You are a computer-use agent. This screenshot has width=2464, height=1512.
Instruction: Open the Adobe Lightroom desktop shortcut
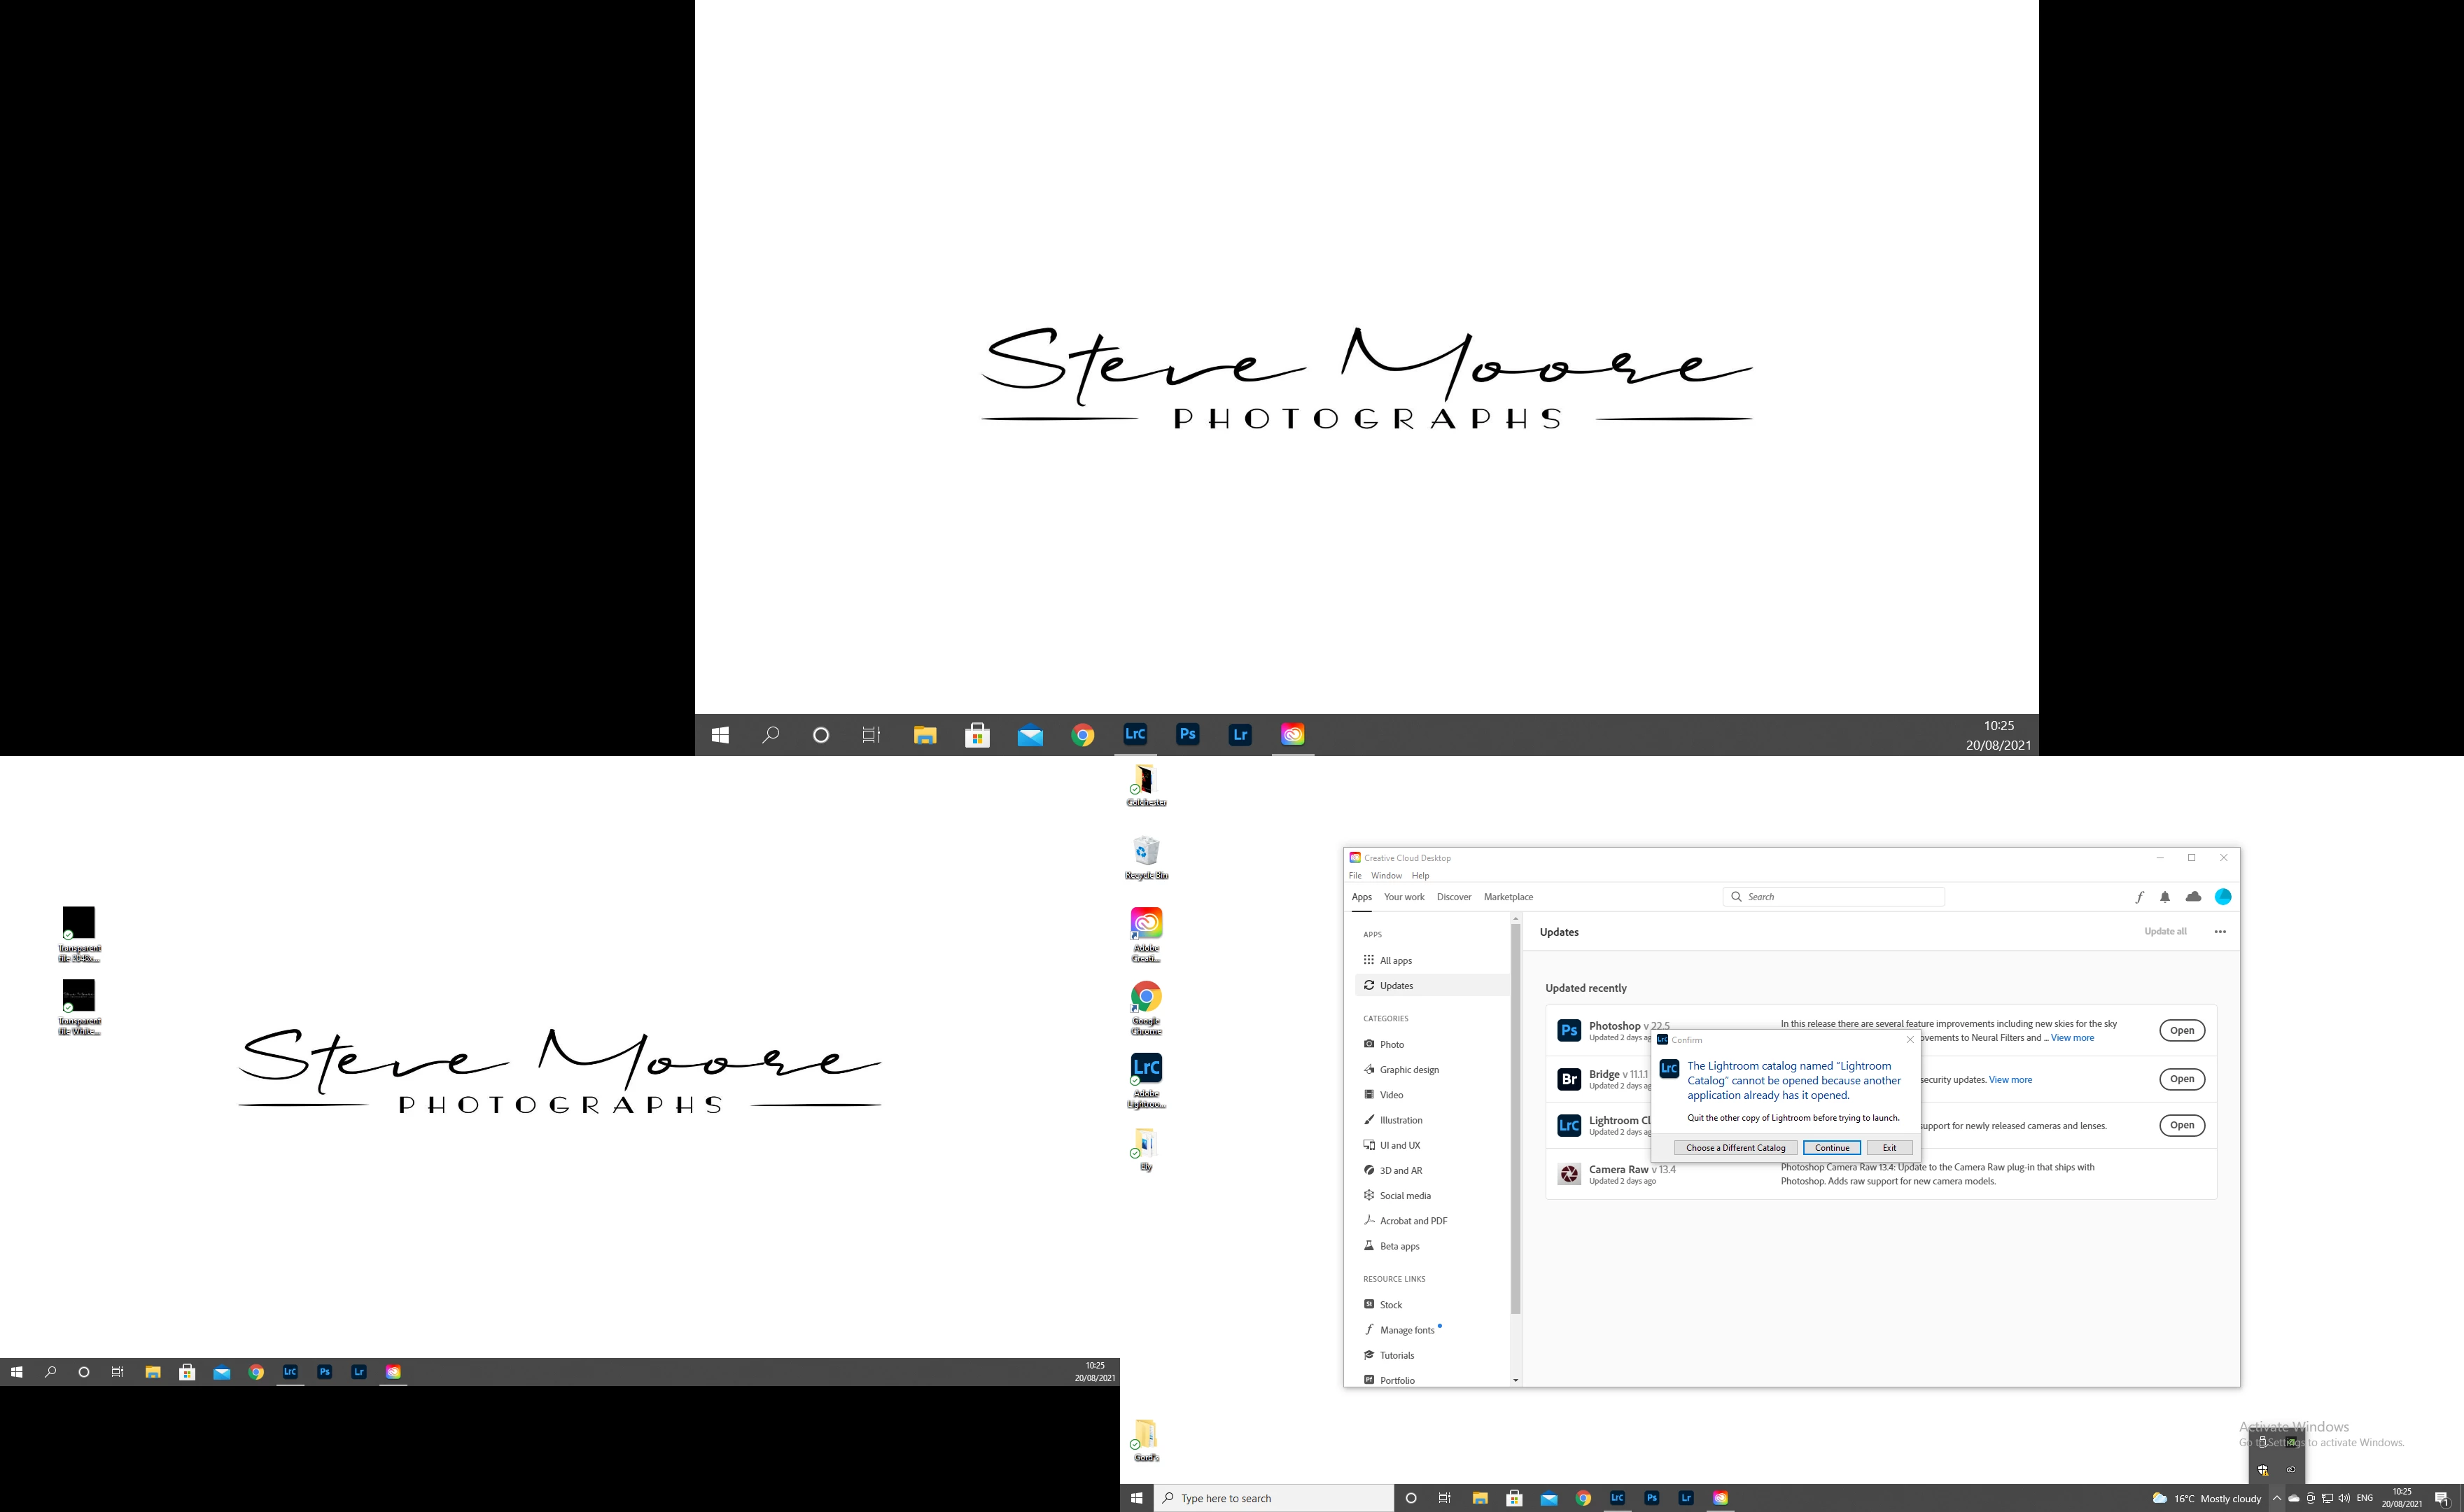coord(1146,1069)
